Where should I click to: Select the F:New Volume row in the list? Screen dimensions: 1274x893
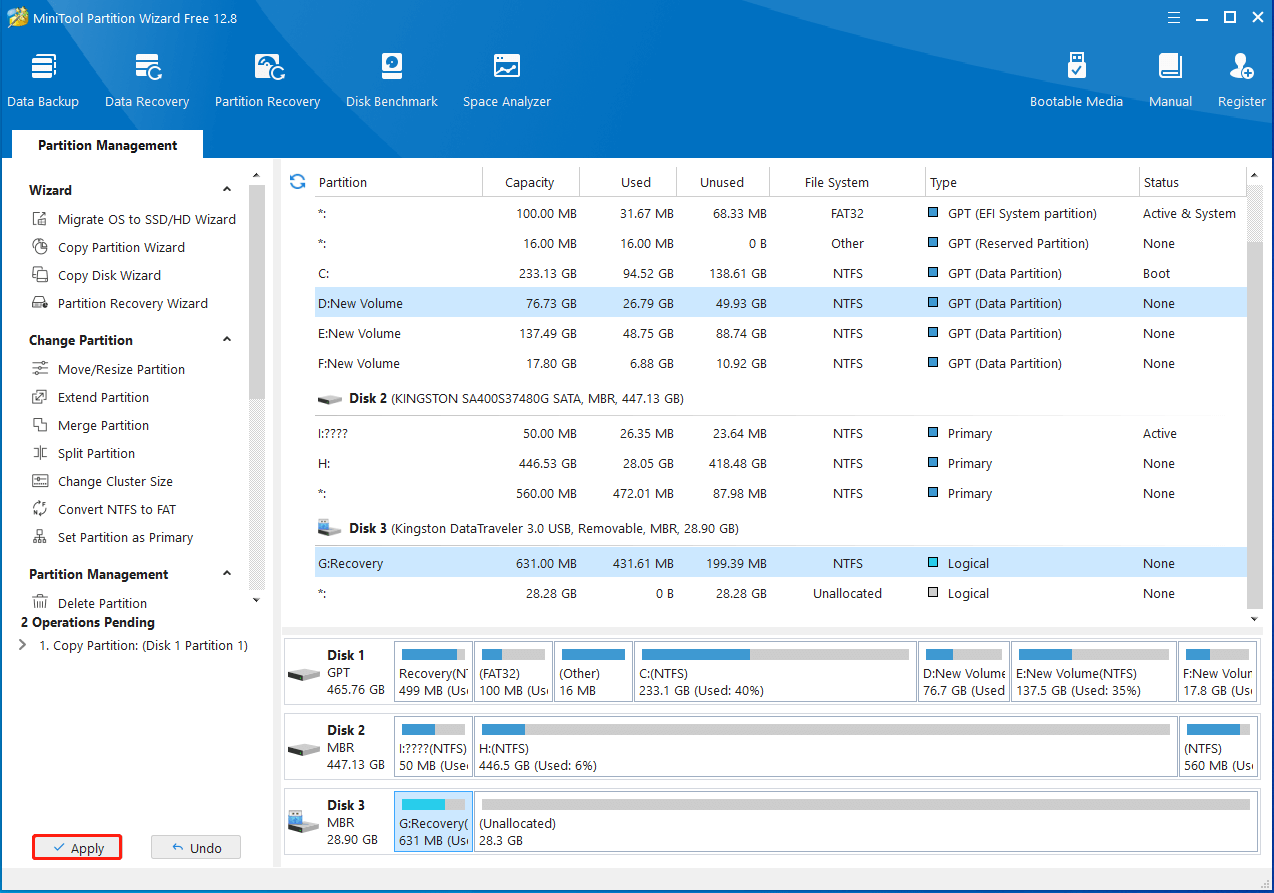(780, 363)
